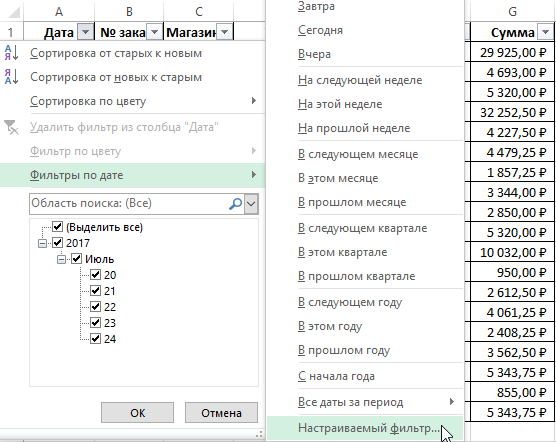Select column A header
Screen dimensions: 556x442
pyautogui.click(x=59, y=11)
